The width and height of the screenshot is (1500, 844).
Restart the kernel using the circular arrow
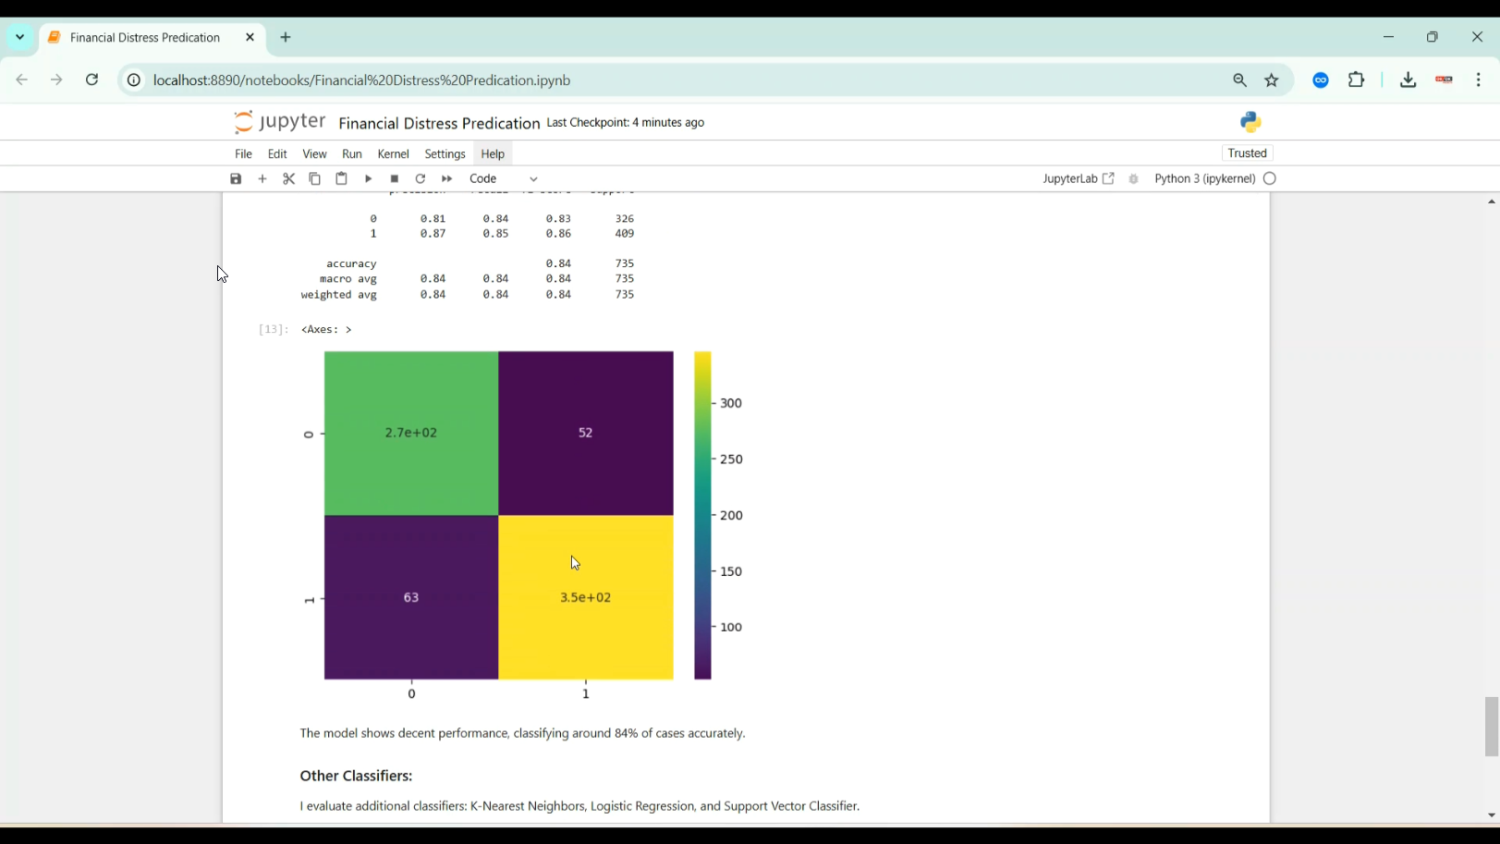coord(420,179)
